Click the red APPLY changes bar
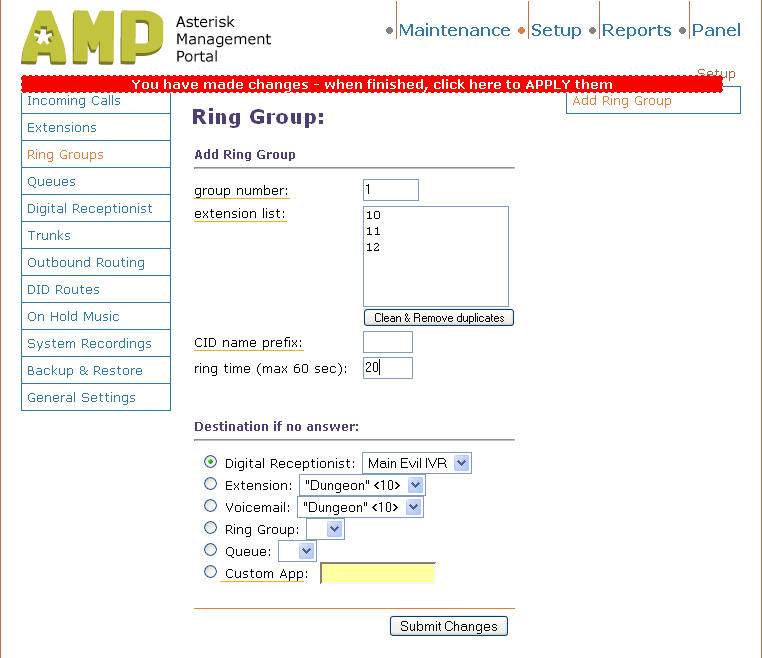This screenshot has width=762, height=658. click(x=371, y=85)
